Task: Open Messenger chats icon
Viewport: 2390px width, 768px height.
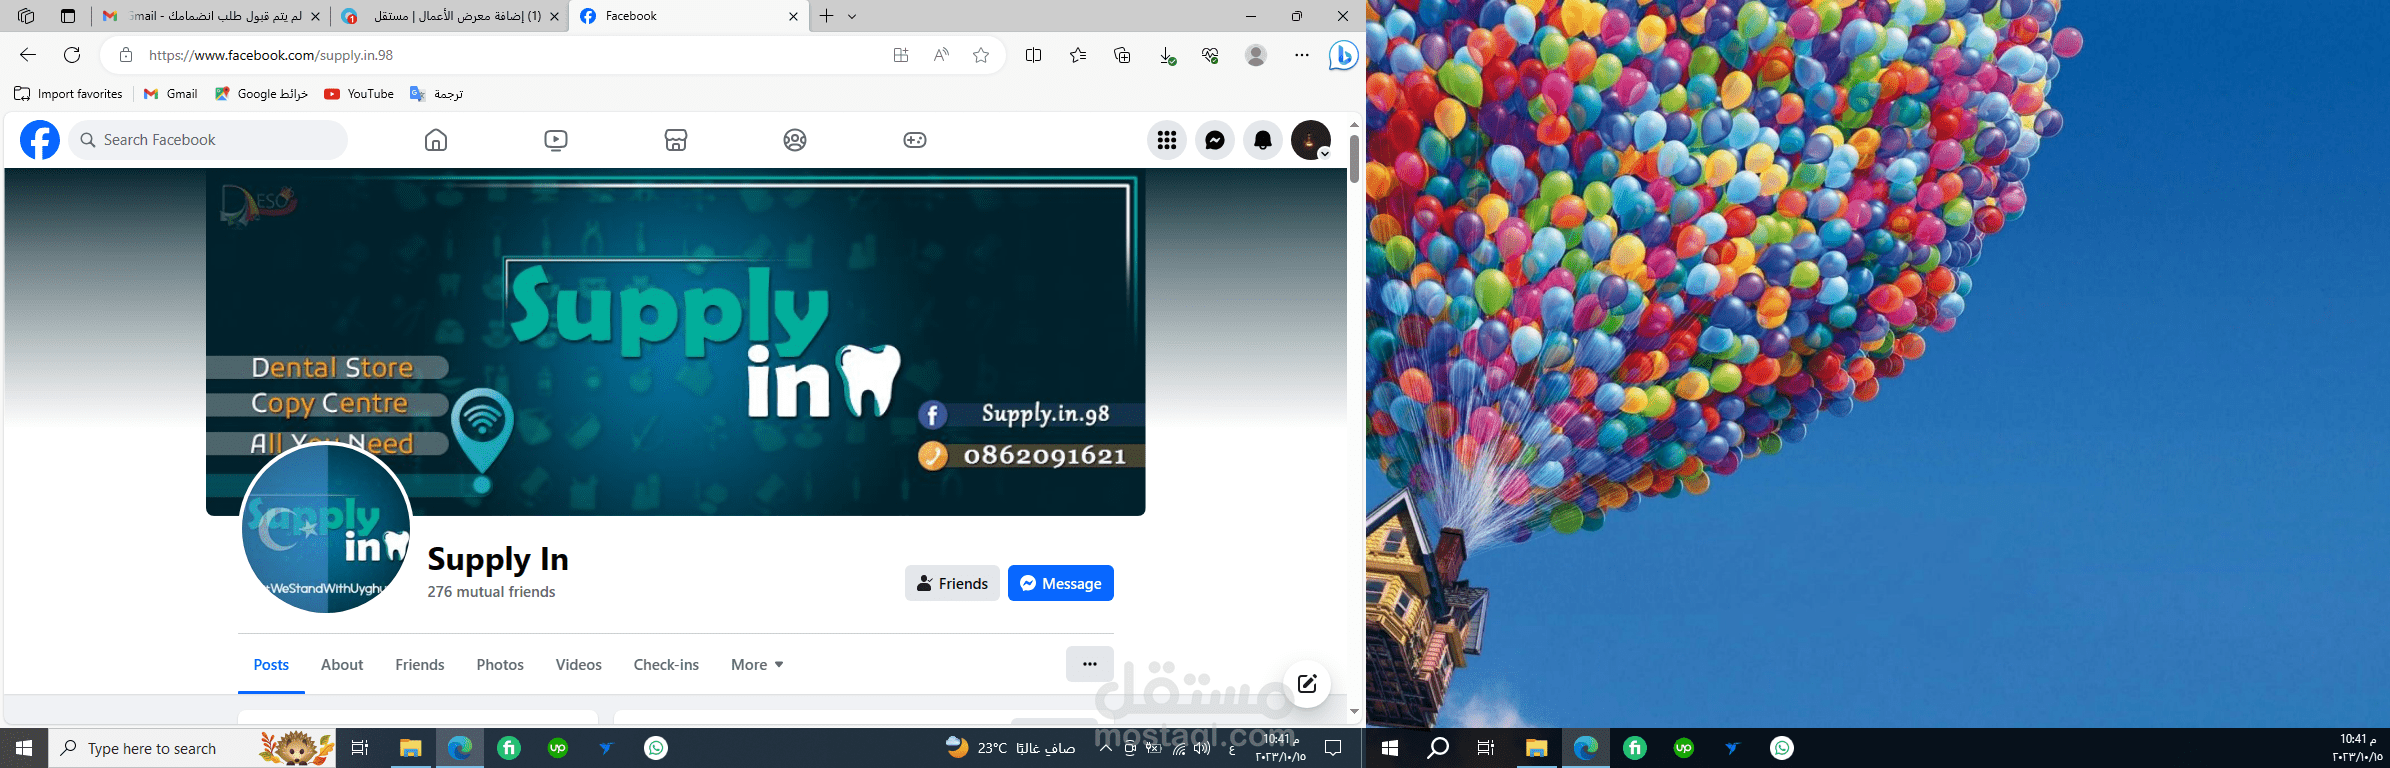Action: 1215,140
